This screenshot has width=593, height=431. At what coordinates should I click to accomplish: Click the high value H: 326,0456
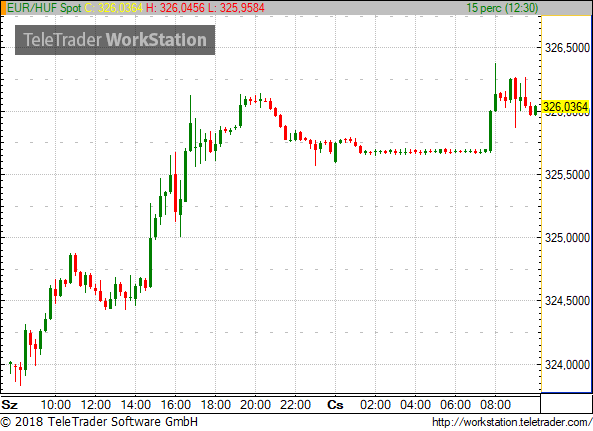coord(175,8)
